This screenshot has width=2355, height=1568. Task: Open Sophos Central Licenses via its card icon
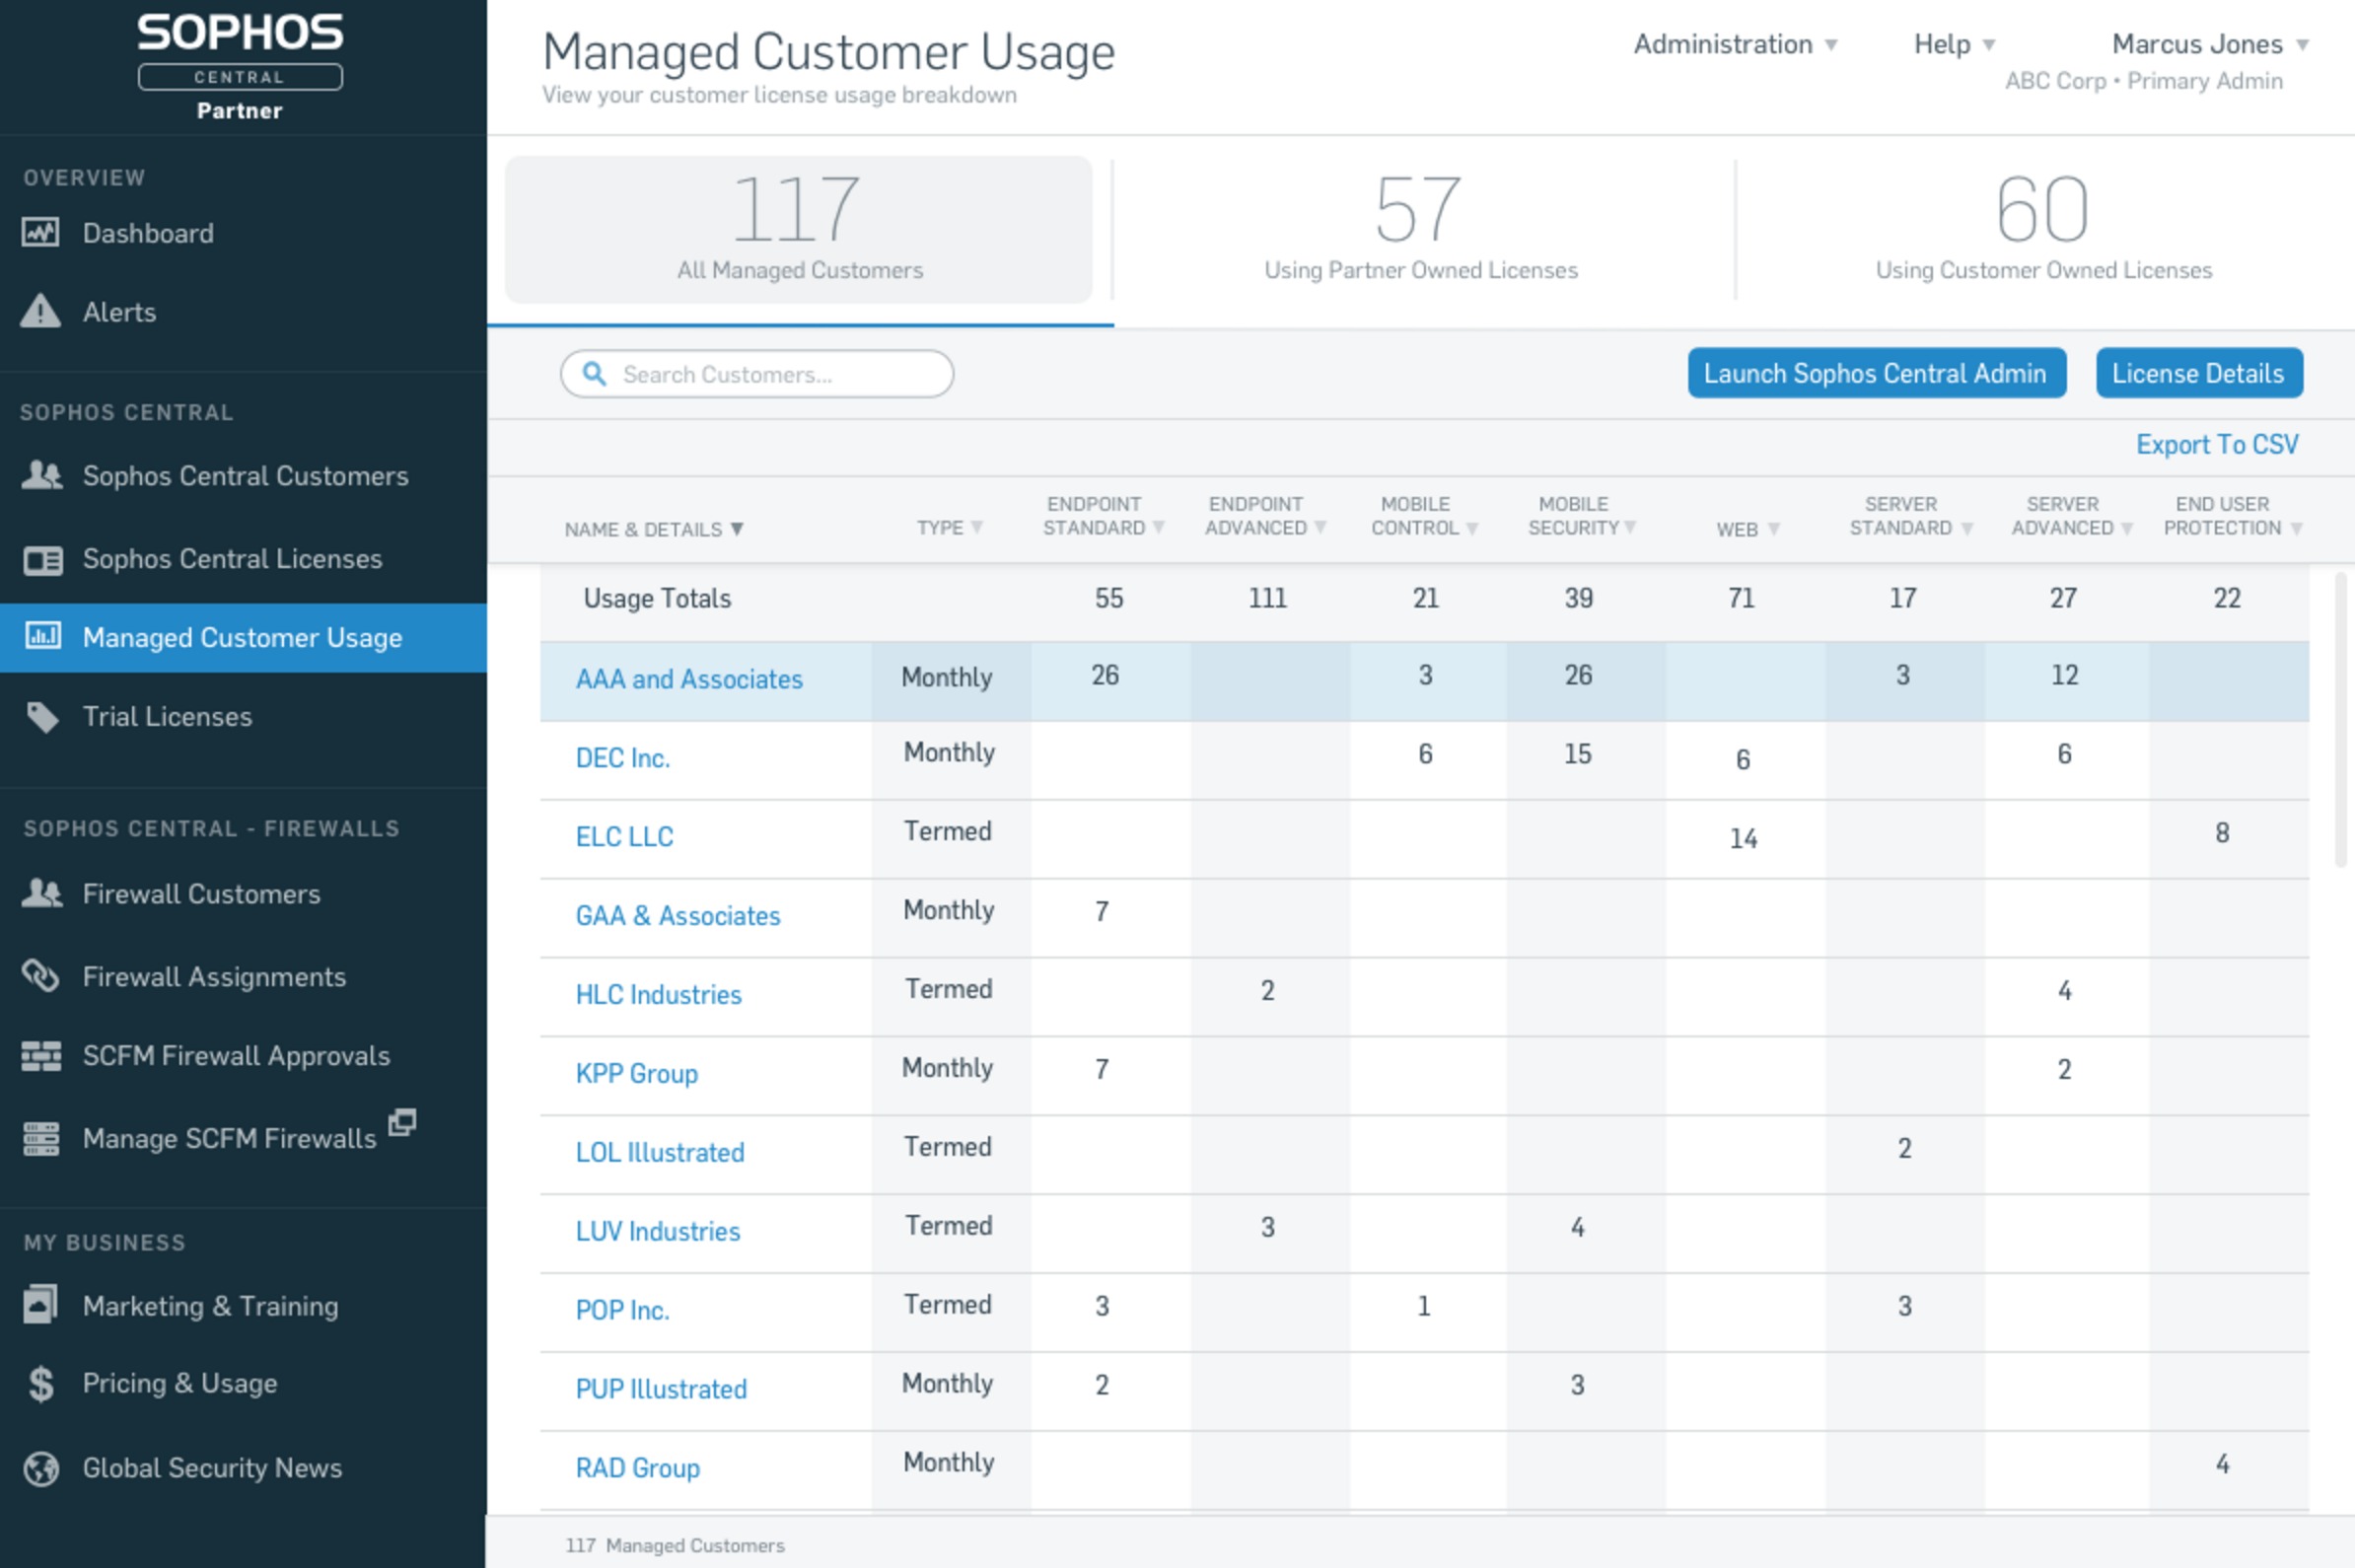coord(41,559)
